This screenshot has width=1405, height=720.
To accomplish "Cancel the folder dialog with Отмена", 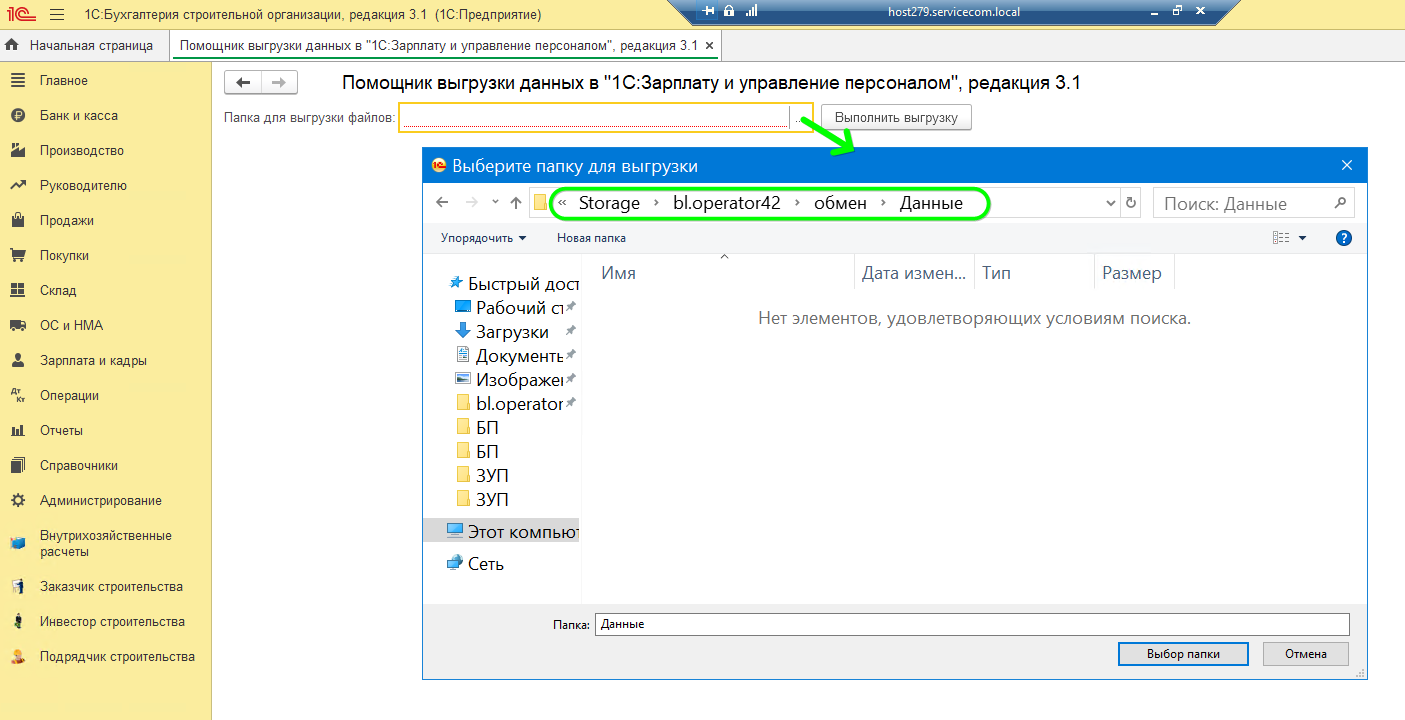I will [1306, 654].
